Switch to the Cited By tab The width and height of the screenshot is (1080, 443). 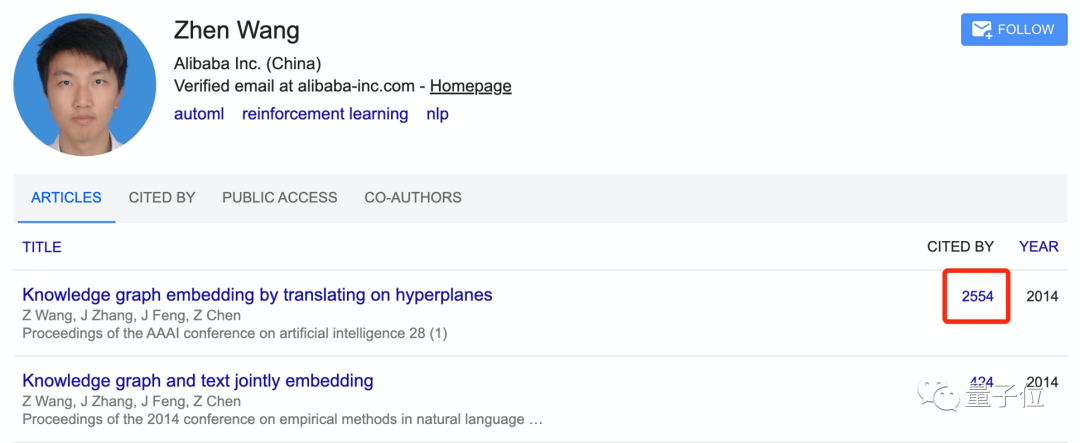162,198
